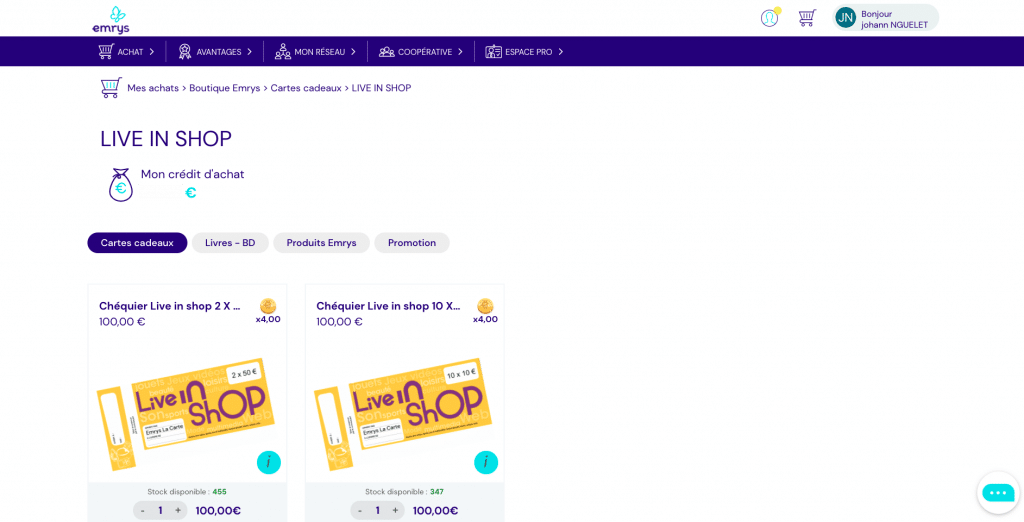
Task: Decrease quantity for 2 X chéquier
Action: click(143, 511)
